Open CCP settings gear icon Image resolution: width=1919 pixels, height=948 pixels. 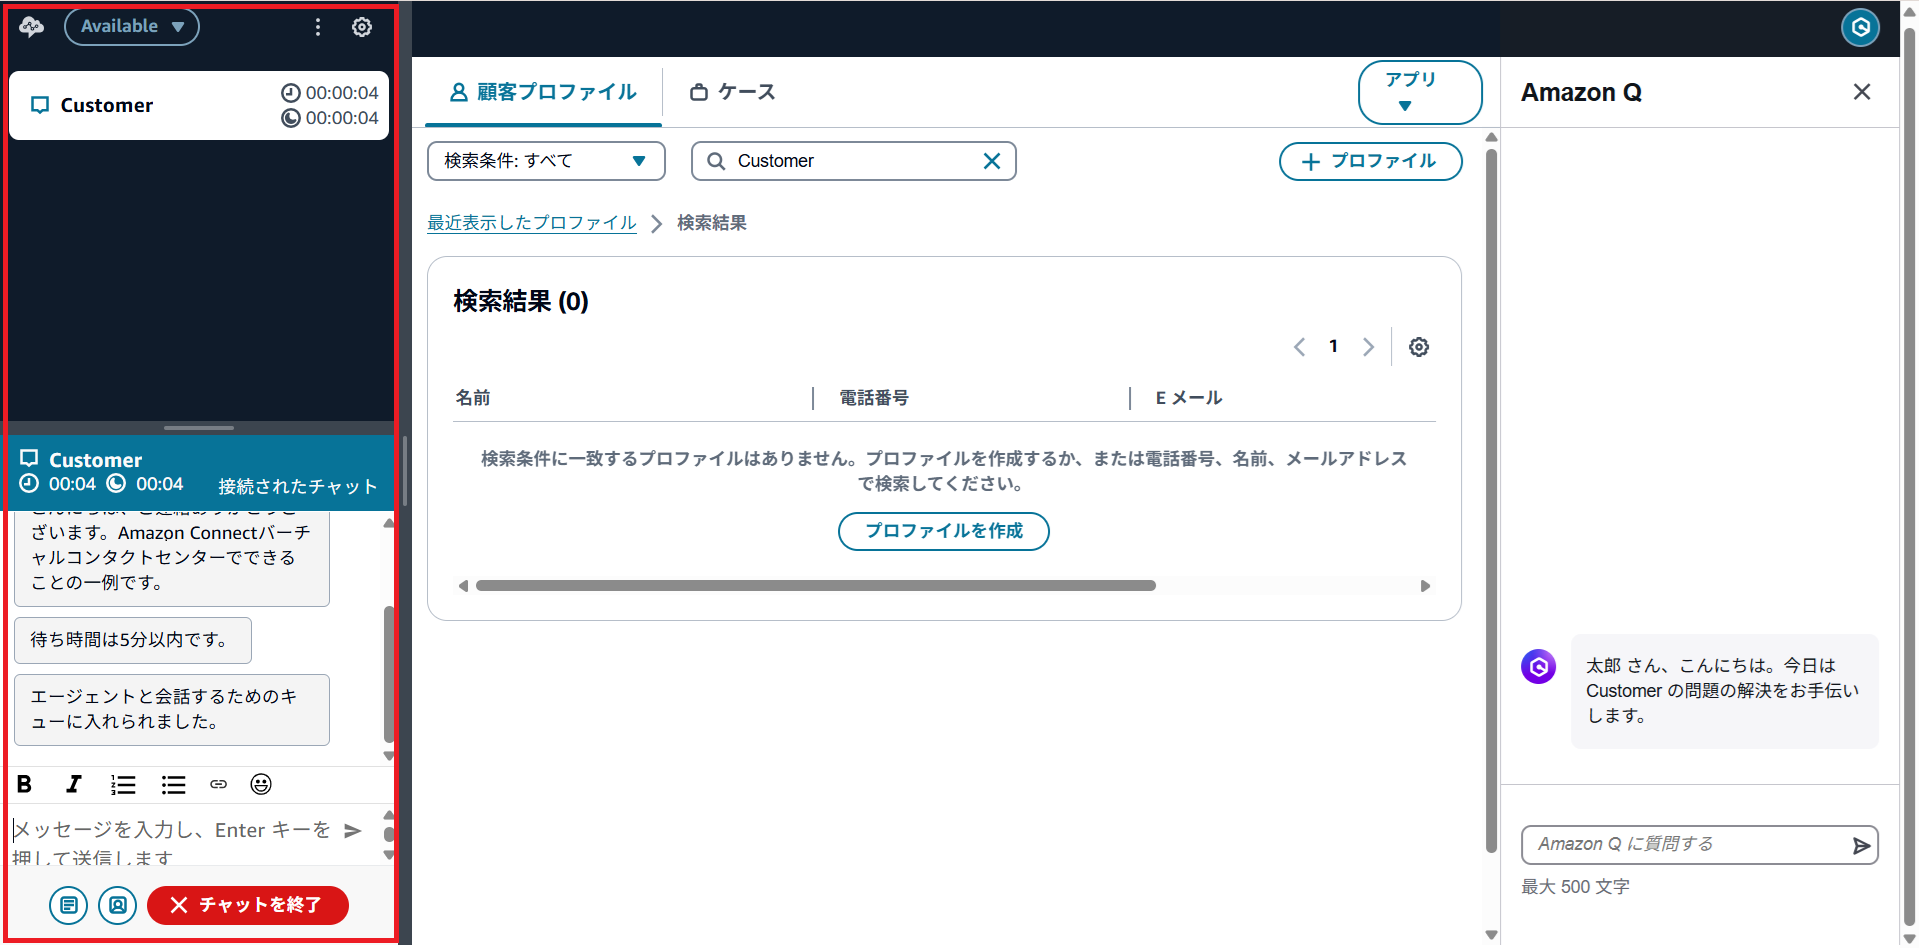click(x=362, y=27)
